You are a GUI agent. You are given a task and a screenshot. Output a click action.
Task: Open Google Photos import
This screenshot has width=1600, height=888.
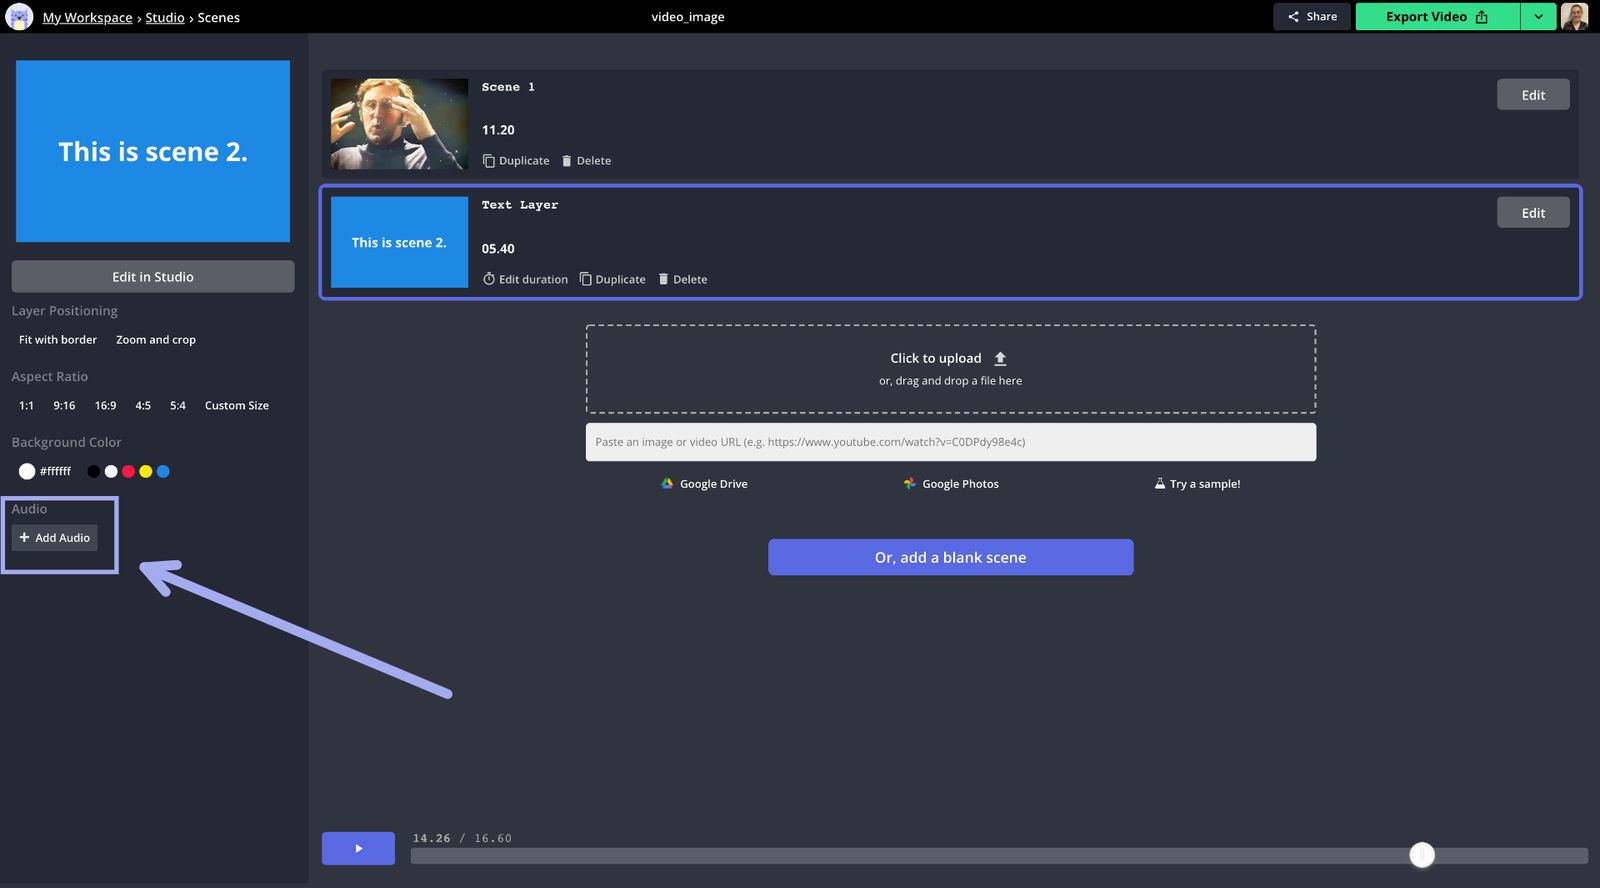[951, 484]
